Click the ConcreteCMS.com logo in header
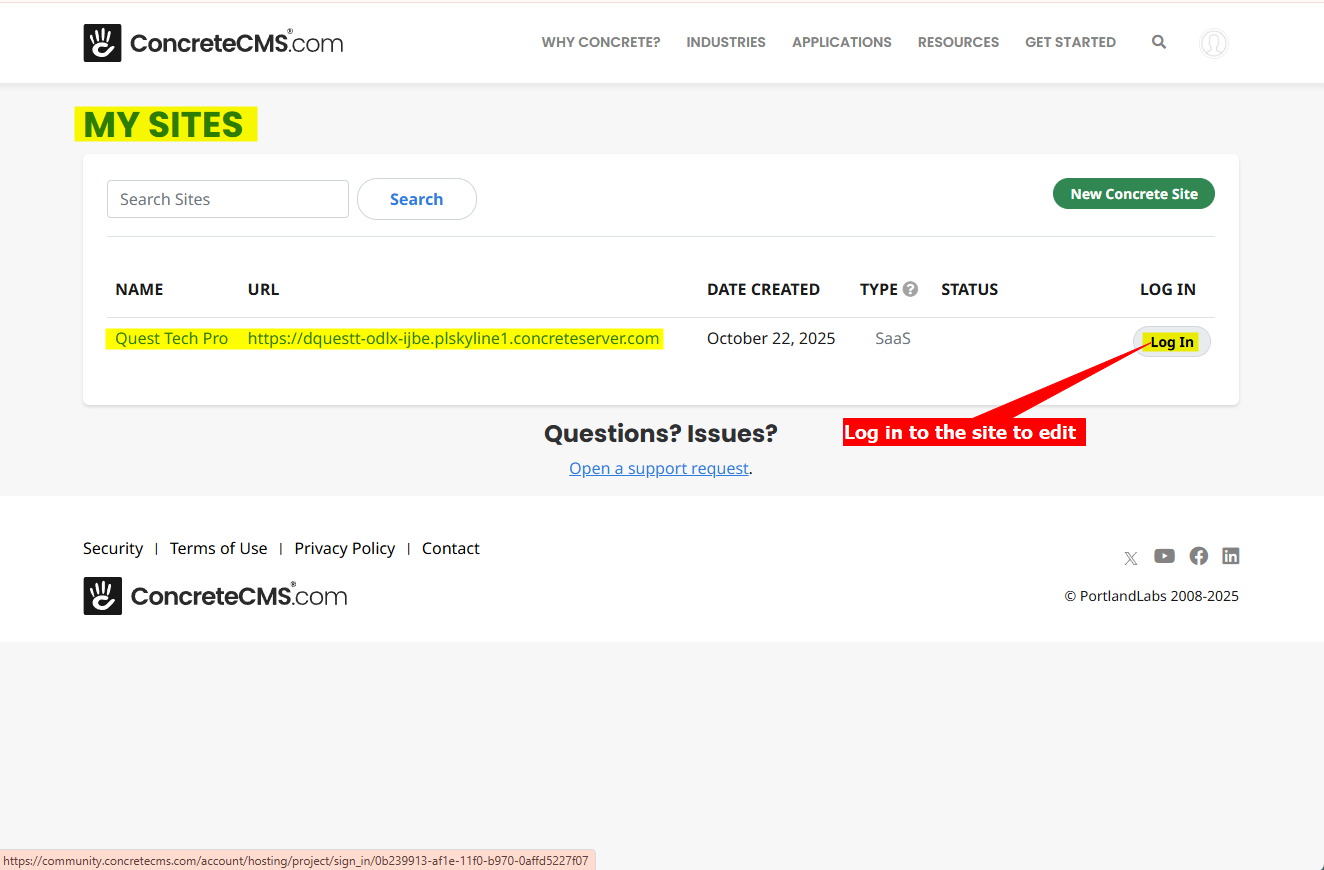 tap(213, 43)
